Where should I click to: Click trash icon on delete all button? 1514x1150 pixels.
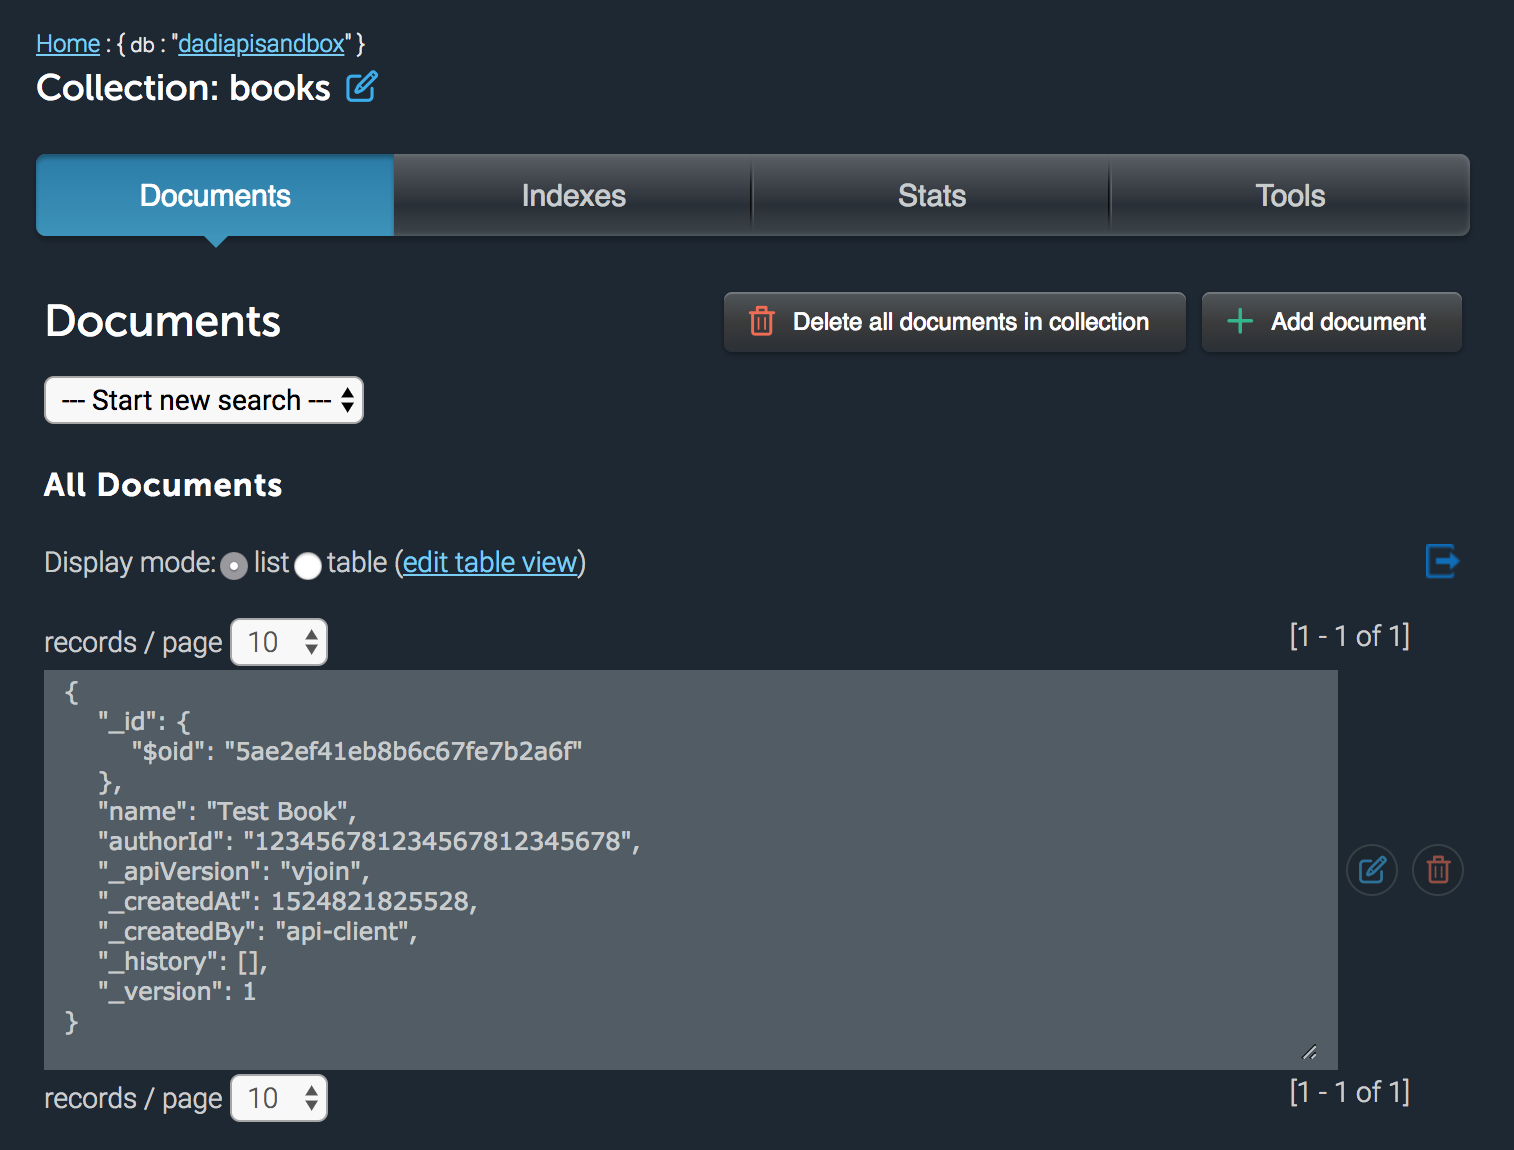tap(762, 322)
